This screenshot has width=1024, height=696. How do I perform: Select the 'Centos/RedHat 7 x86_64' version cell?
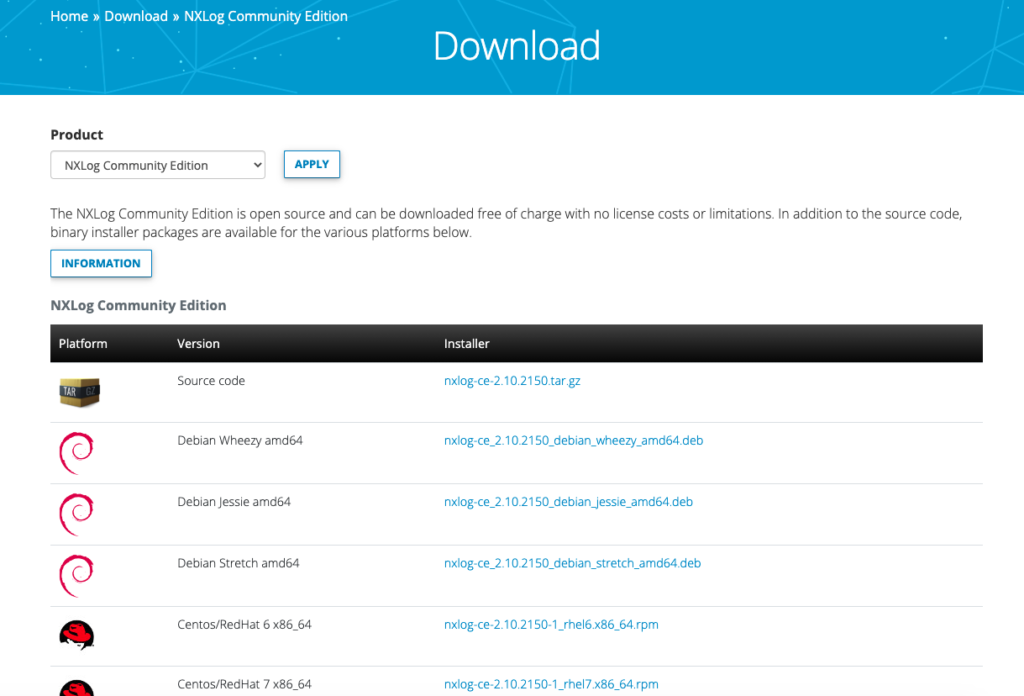tap(244, 684)
